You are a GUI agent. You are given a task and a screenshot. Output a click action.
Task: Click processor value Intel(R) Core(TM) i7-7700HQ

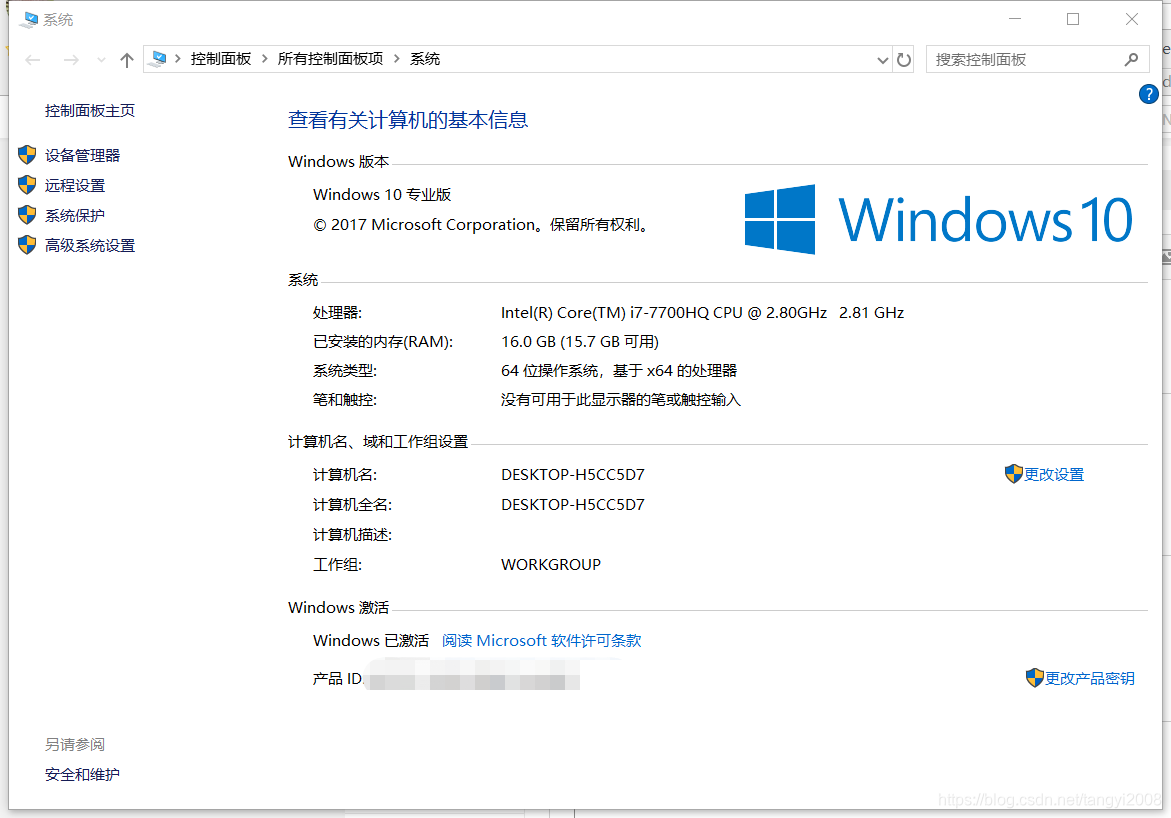(x=702, y=312)
